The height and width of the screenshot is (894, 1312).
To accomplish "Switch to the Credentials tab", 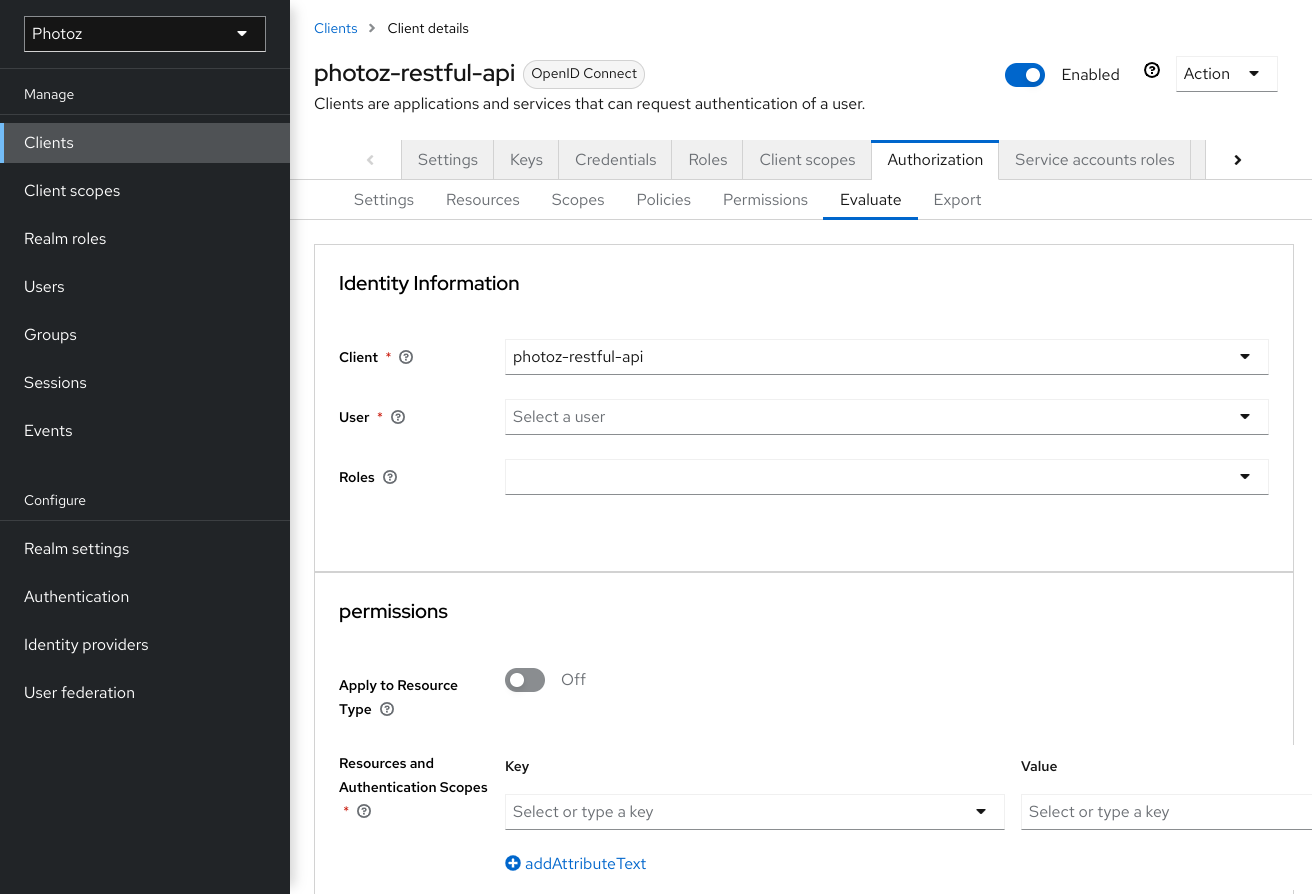I will tap(615, 160).
